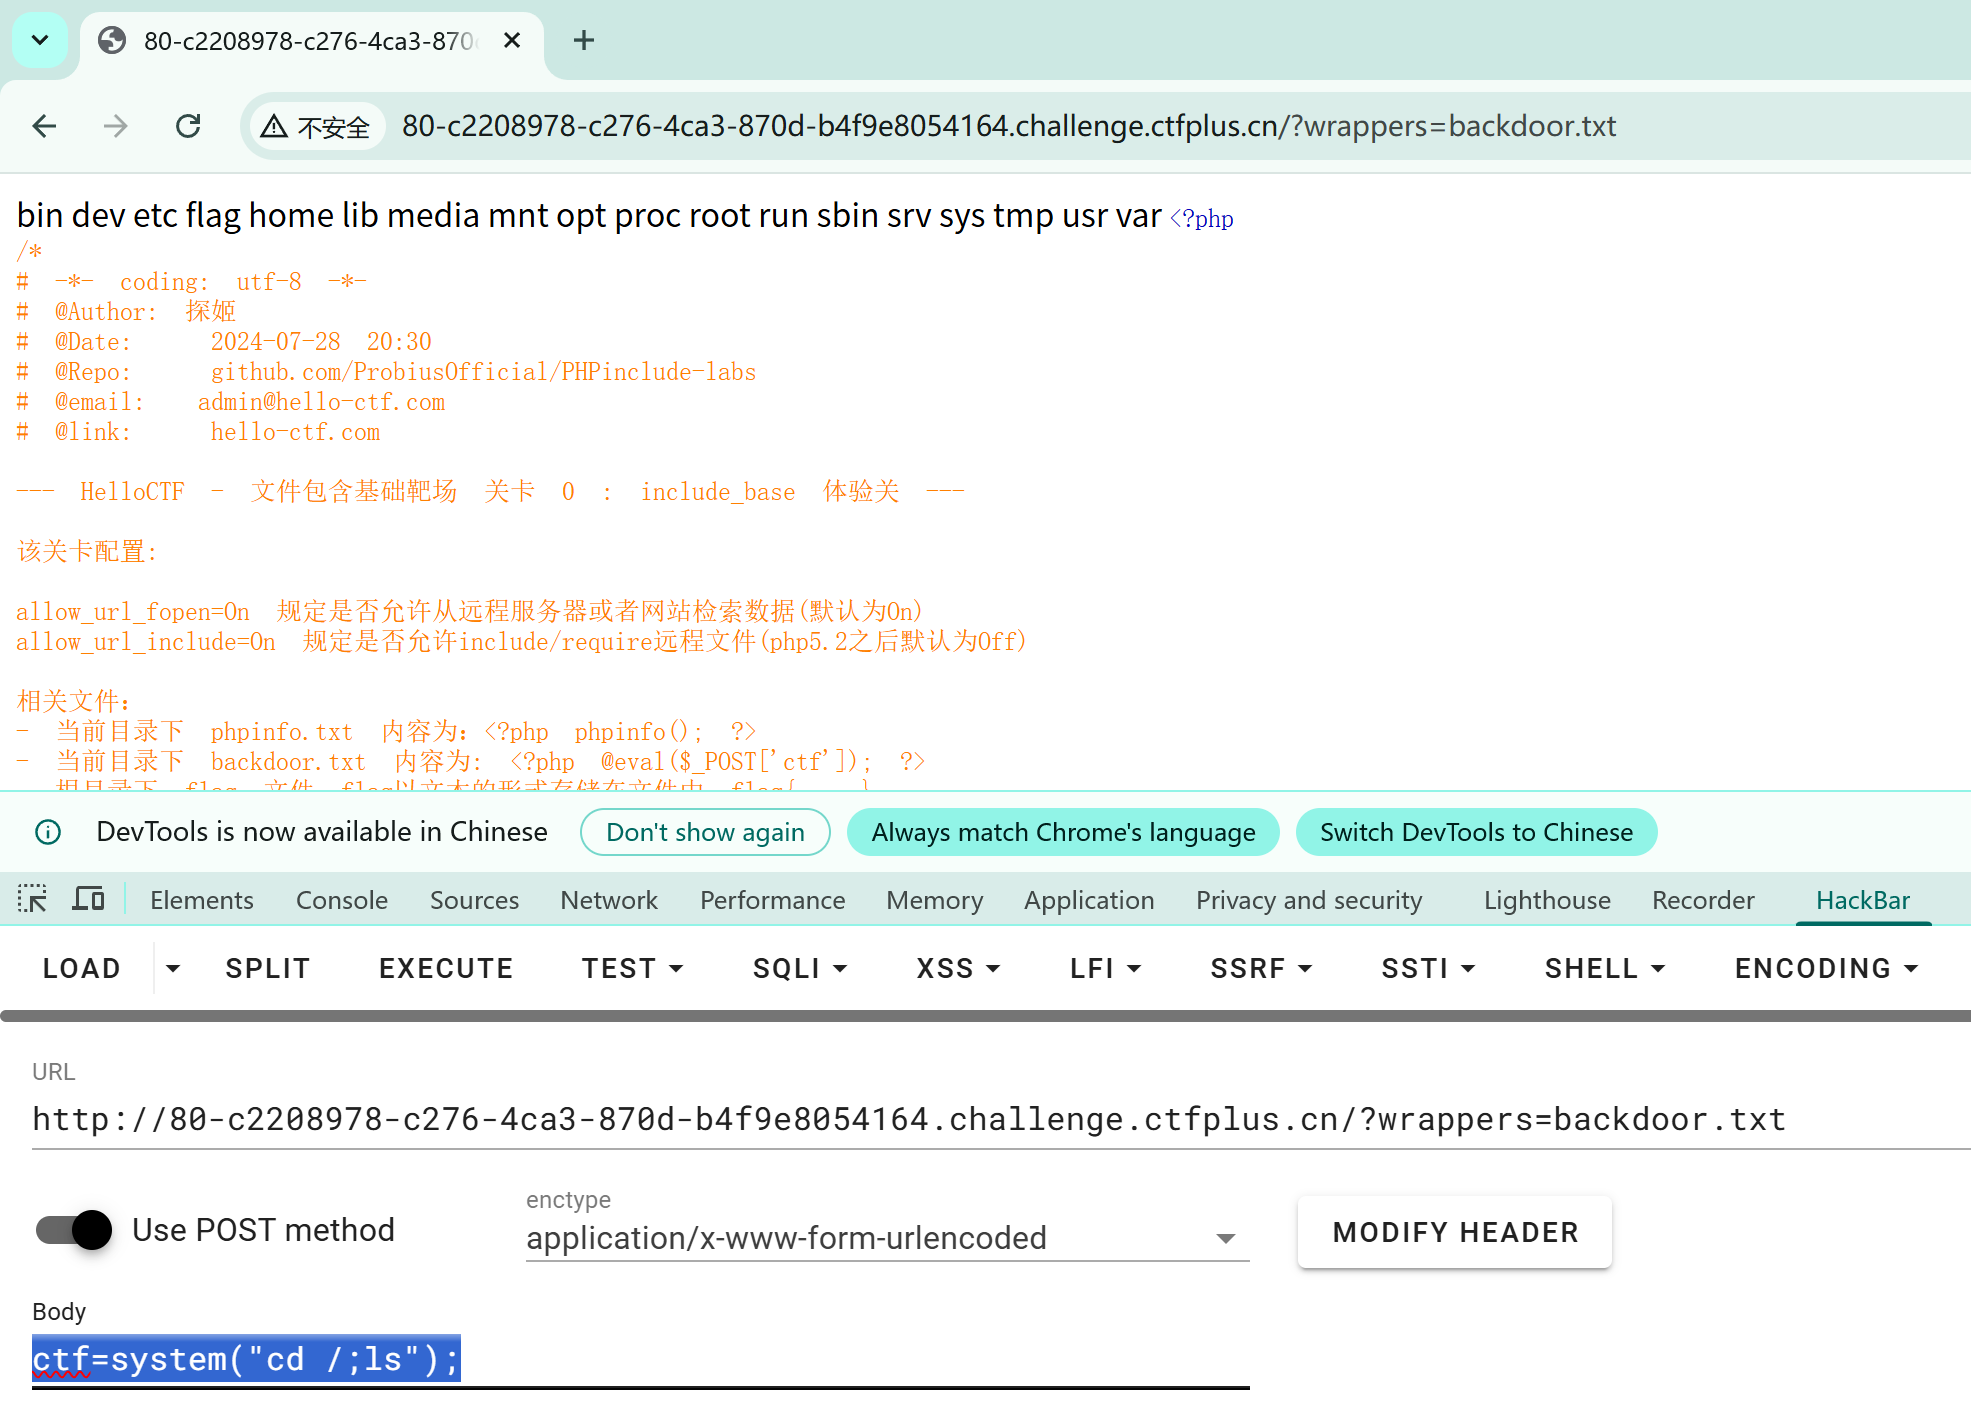1971x1414 pixels.
Task: Click the MODIFY HEADER button
Action: pos(1454,1232)
